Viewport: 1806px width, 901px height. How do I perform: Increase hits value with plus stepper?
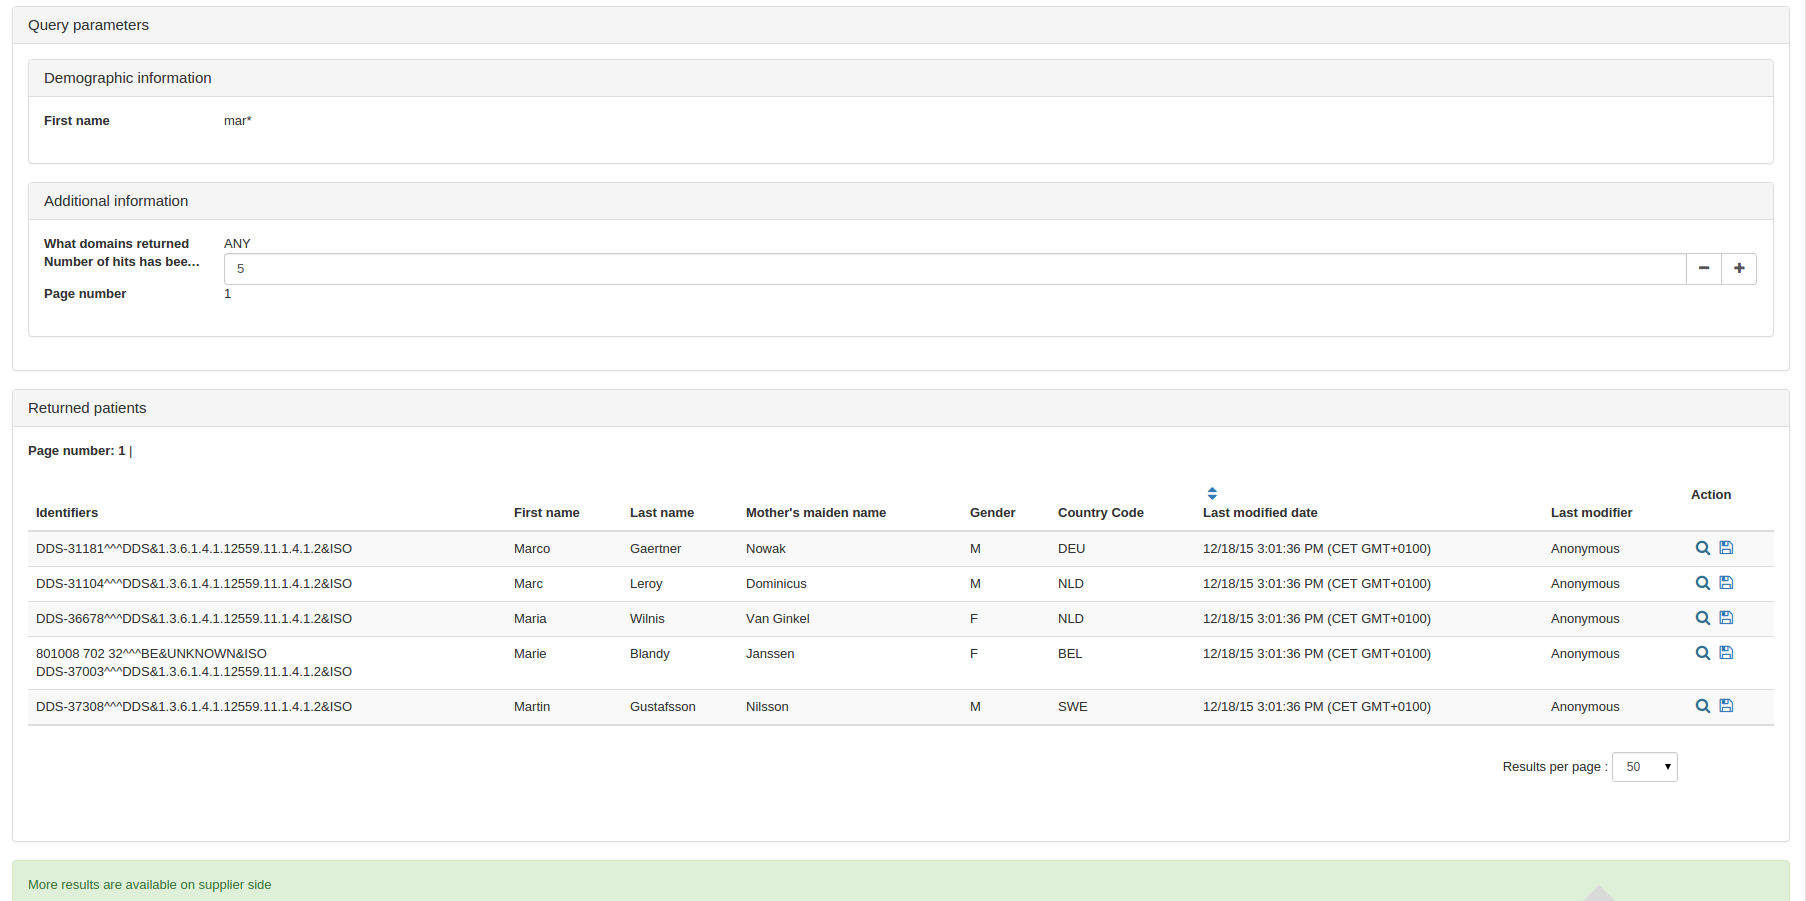pyautogui.click(x=1739, y=268)
